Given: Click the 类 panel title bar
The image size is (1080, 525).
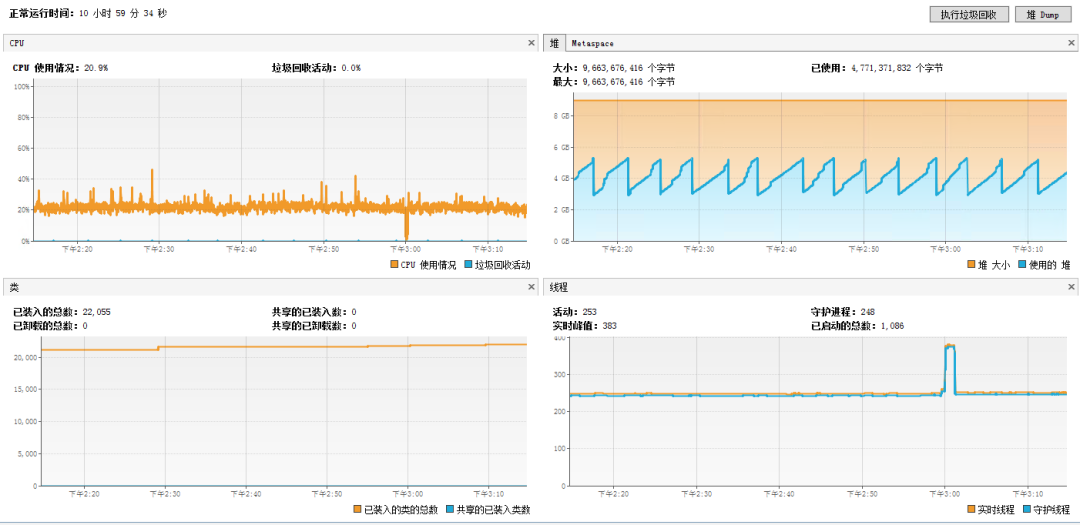Looking at the screenshot, I should [270, 286].
